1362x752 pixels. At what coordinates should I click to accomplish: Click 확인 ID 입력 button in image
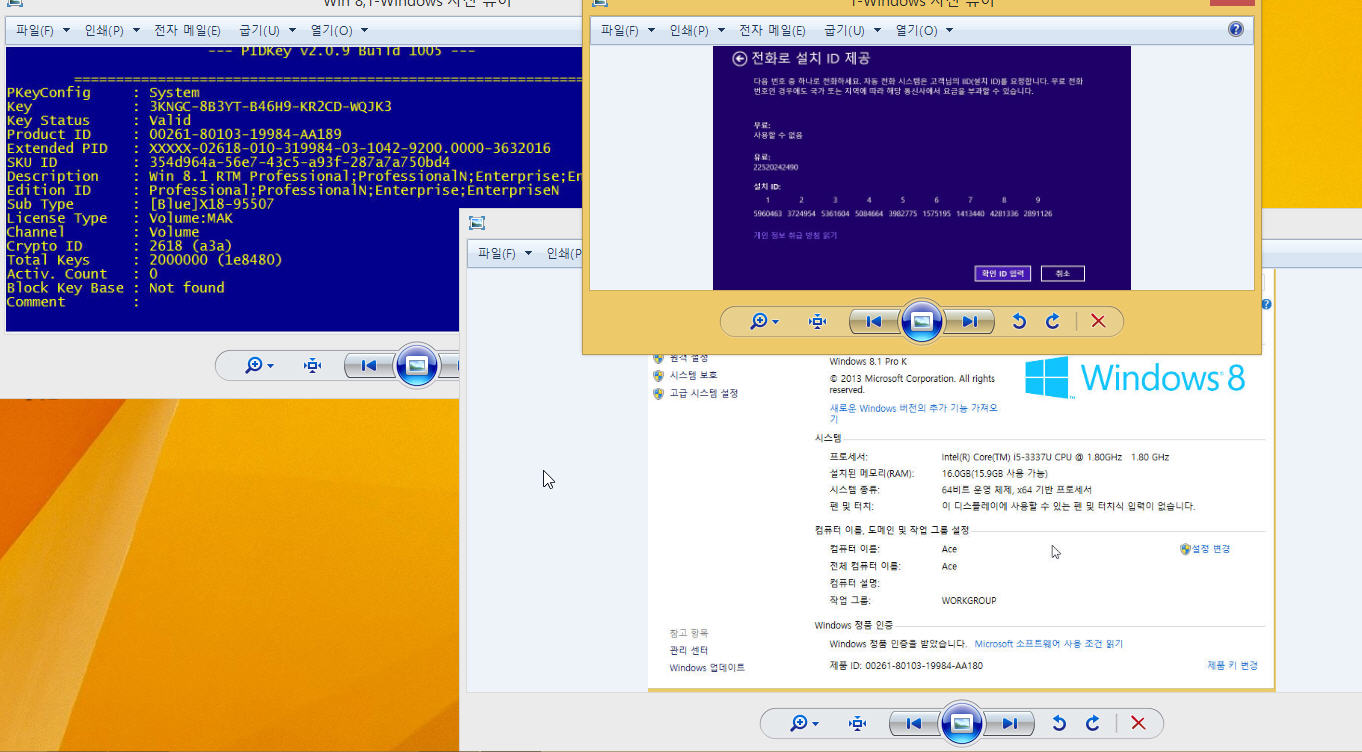click(1002, 273)
